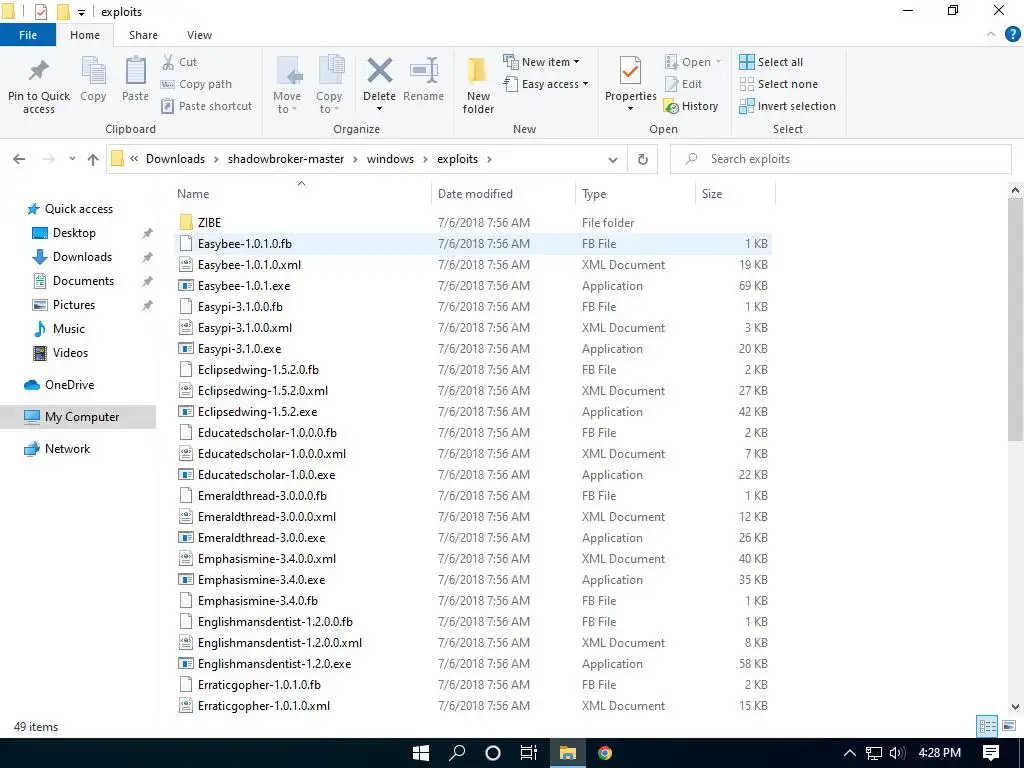Viewport: 1024px width, 768px height.
Task: Open New item dropdown
Action: pos(541,62)
